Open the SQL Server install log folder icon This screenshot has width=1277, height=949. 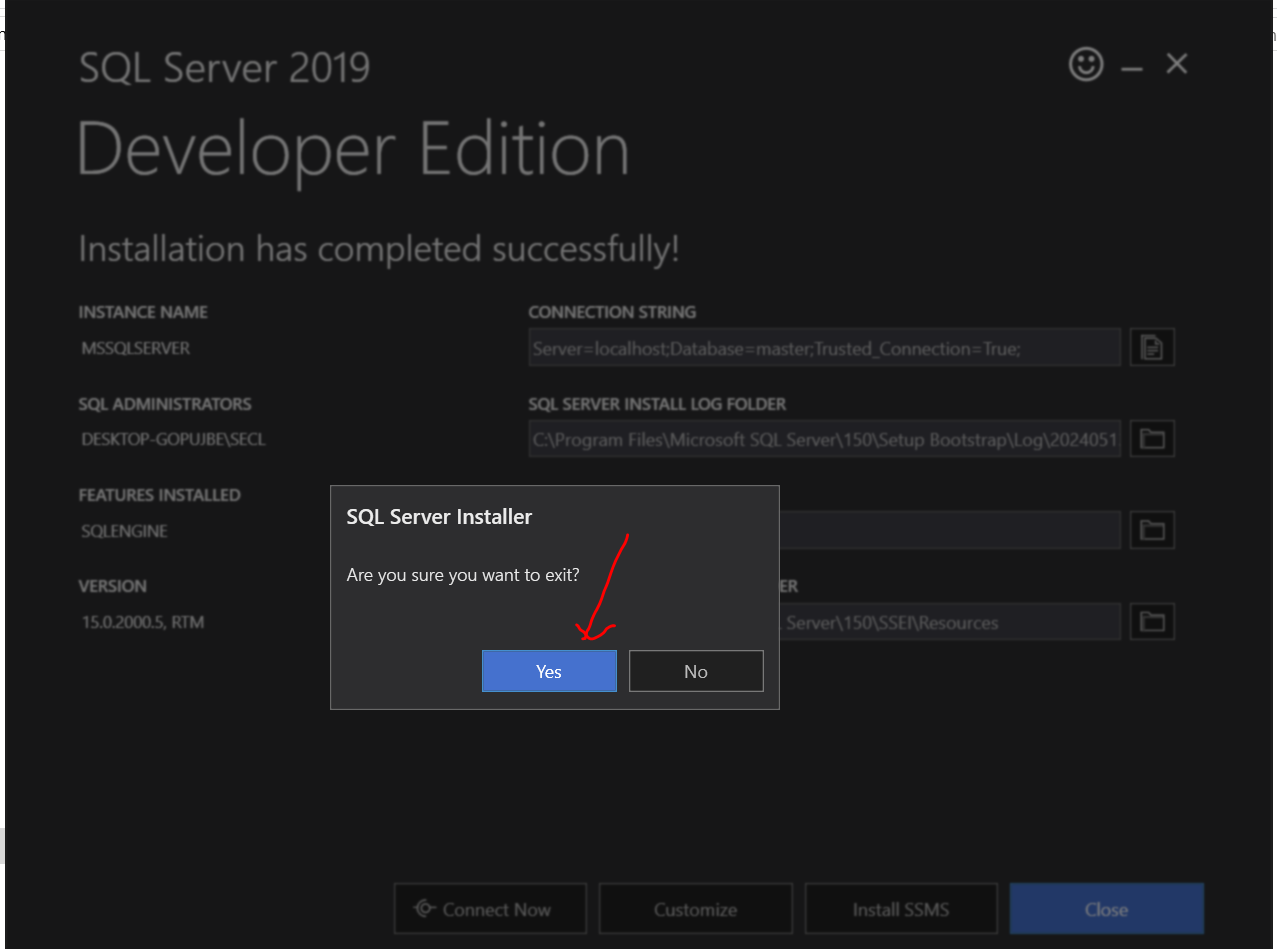coord(1152,439)
